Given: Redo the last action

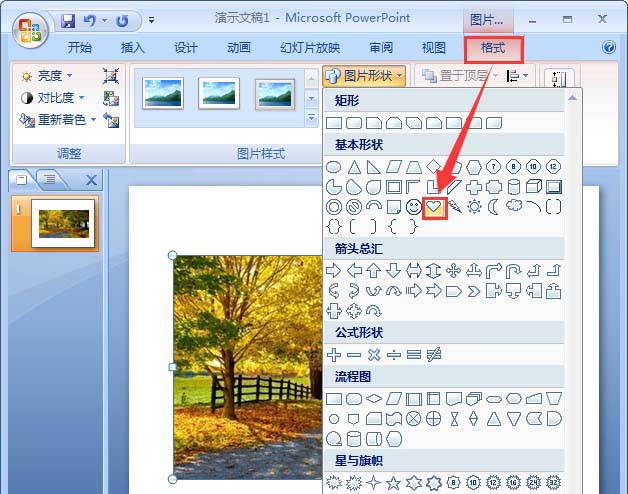Looking at the screenshot, I should [122, 21].
